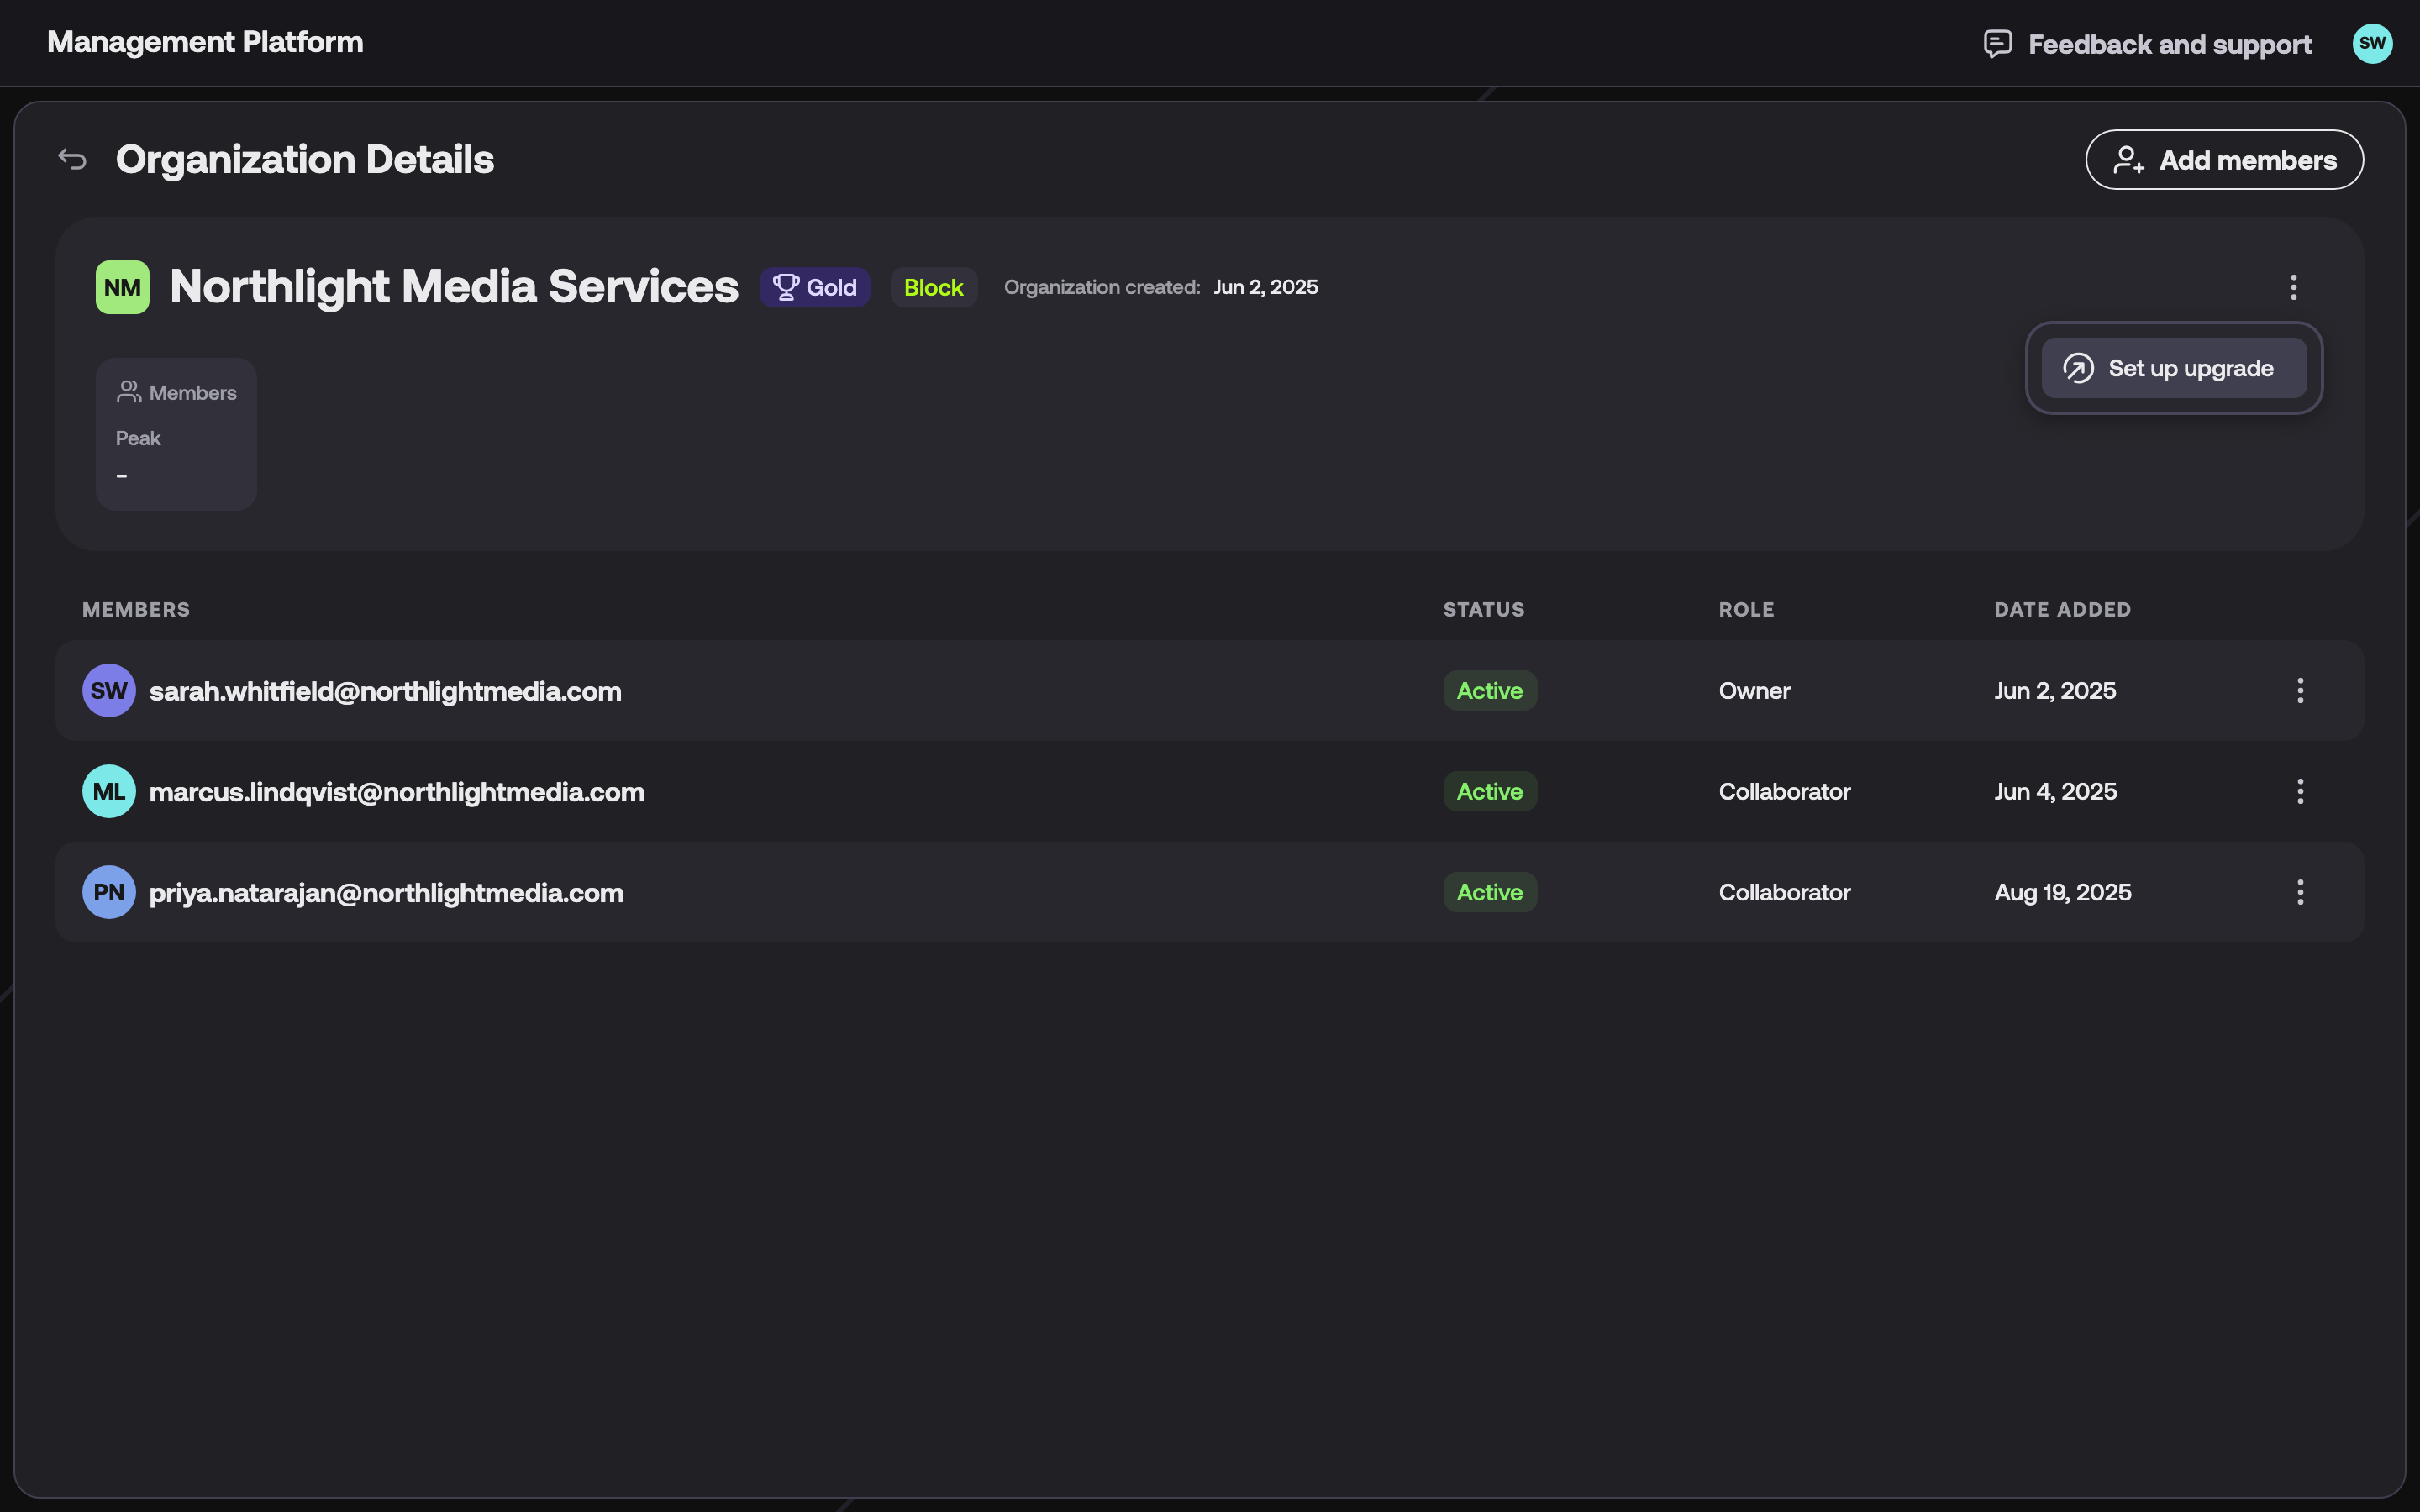Click the Block status tag
This screenshot has width=2420, height=1512.
[x=933, y=287]
